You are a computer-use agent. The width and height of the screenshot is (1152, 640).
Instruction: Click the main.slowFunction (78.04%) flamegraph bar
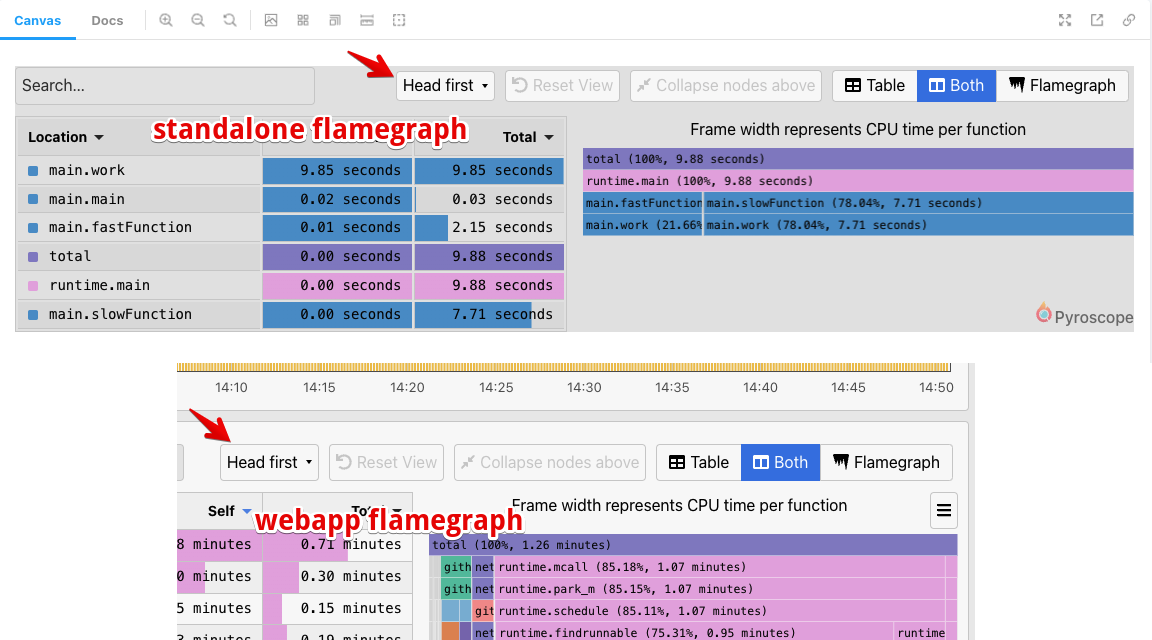pyautogui.click(x=918, y=203)
